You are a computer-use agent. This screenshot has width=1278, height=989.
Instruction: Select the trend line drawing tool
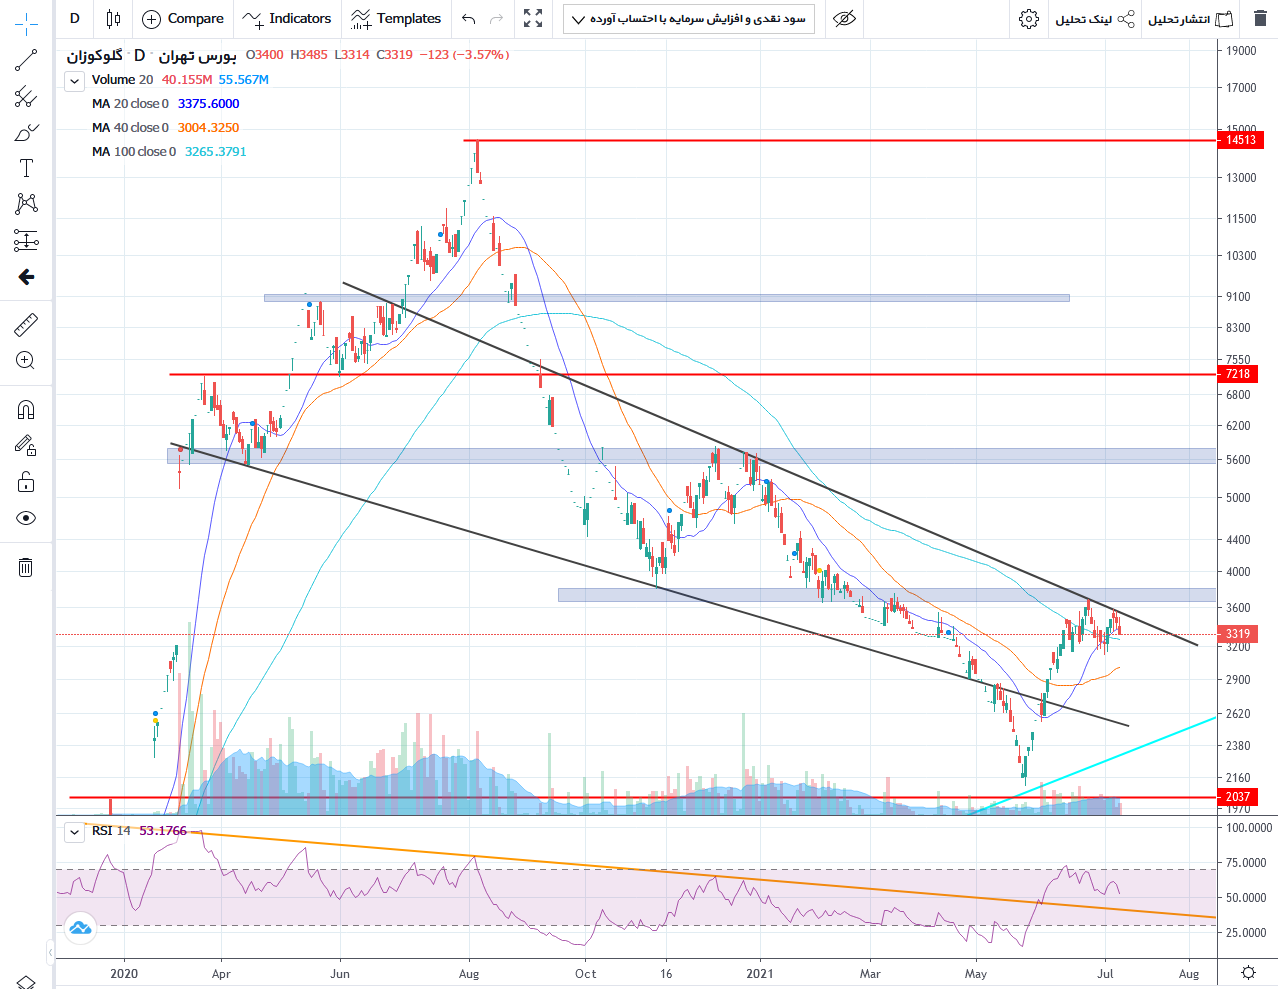click(26, 60)
